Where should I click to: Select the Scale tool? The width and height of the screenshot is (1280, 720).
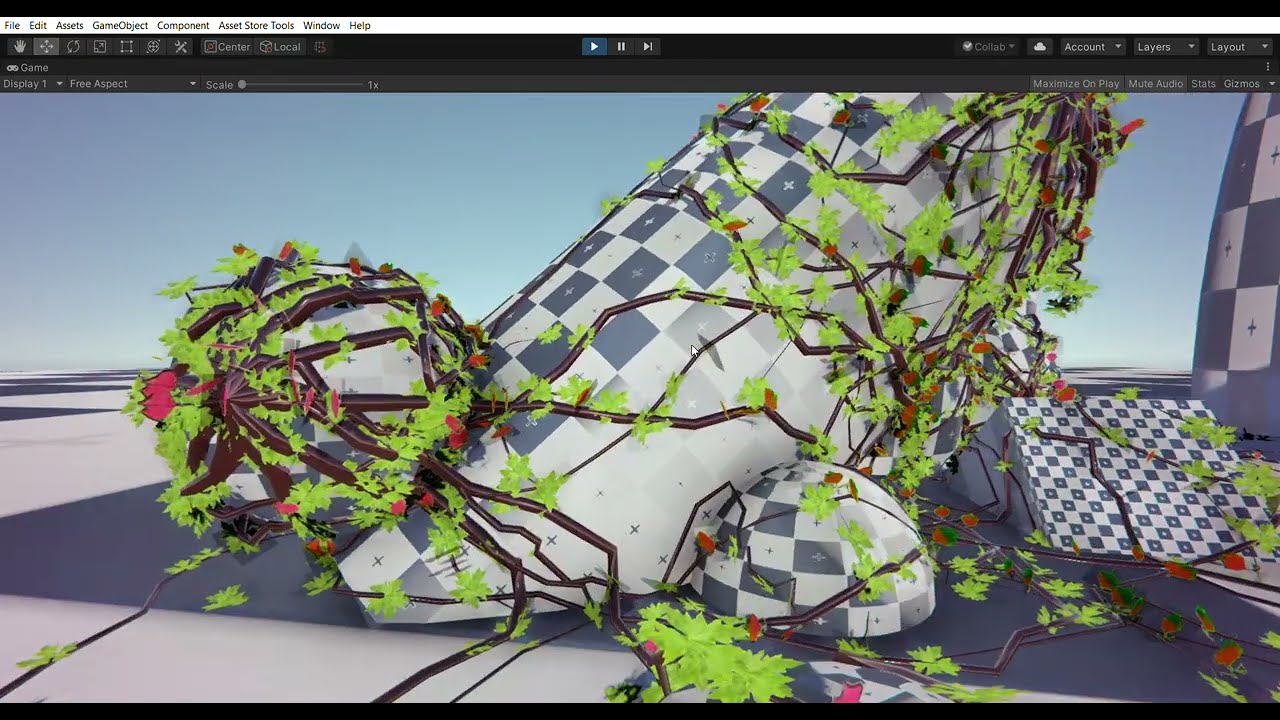point(100,47)
